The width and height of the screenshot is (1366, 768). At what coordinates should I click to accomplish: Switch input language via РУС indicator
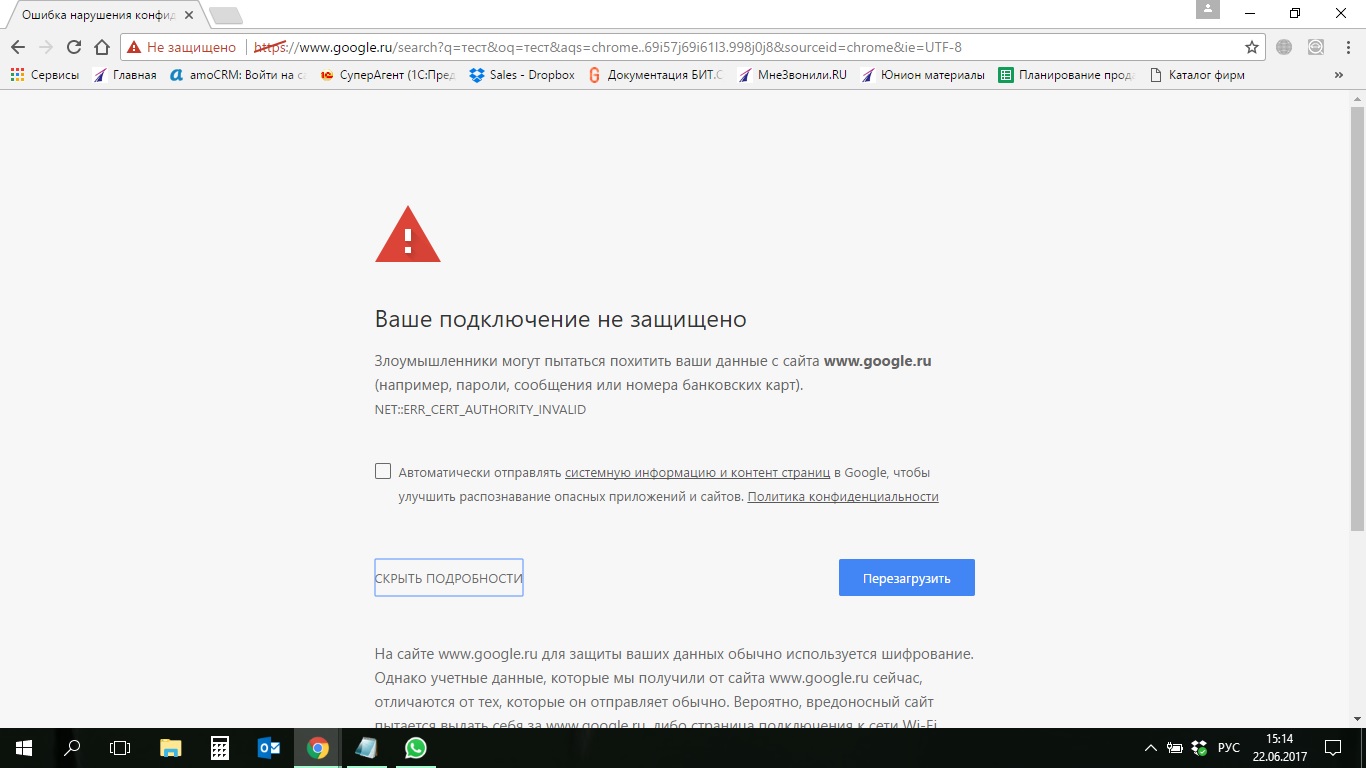pyautogui.click(x=1229, y=748)
